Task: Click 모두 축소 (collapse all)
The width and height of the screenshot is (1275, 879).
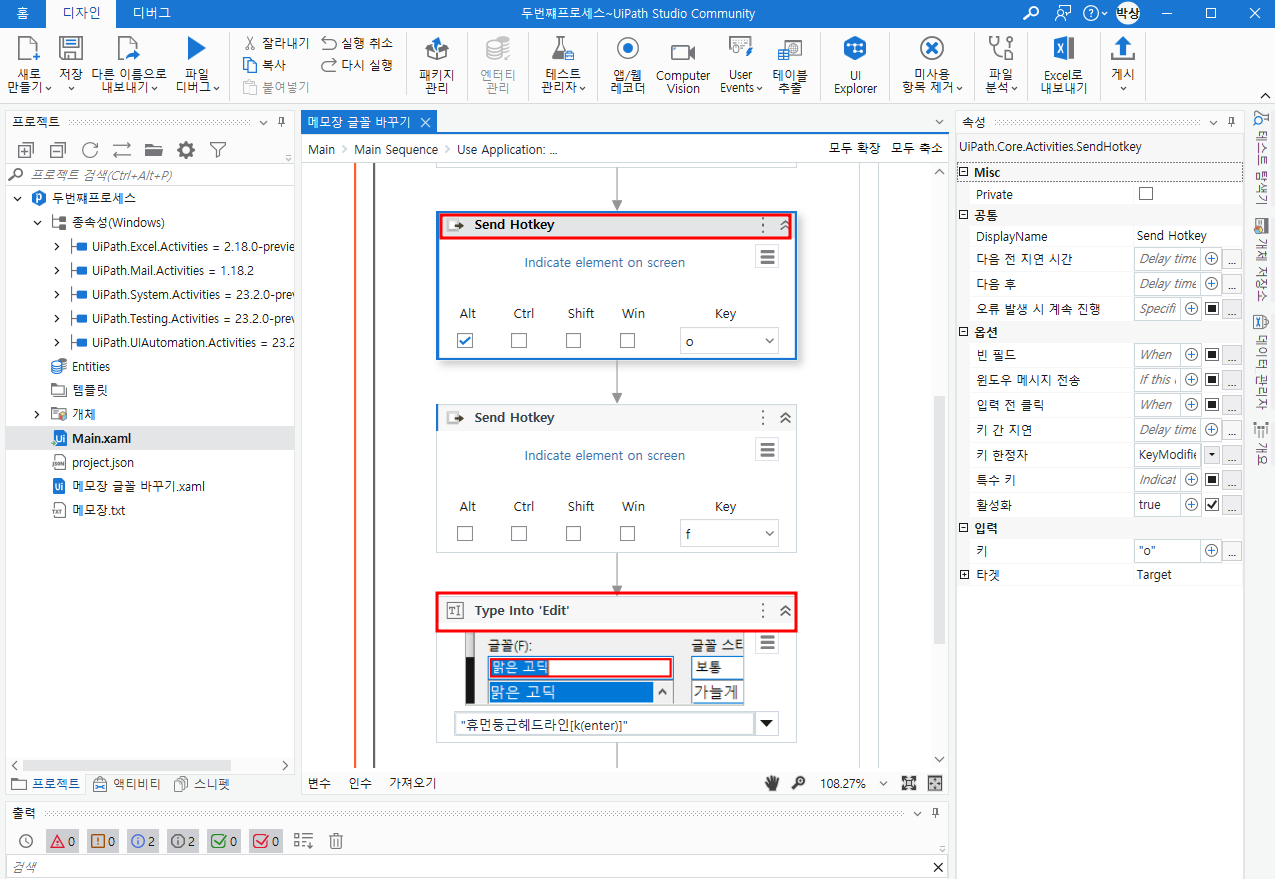Action: pos(917,148)
